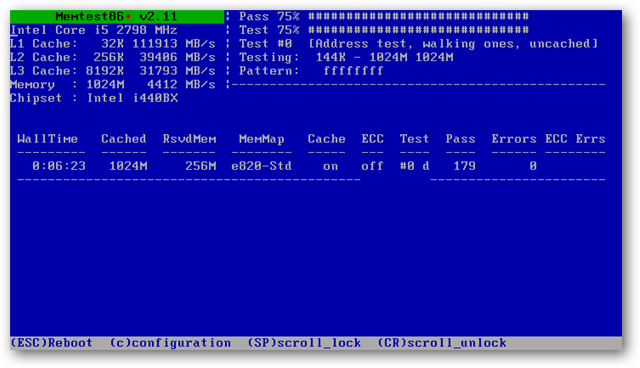Select the (c)configuration option
The width and height of the screenshot is (640, 368).
tap(170, 343)
